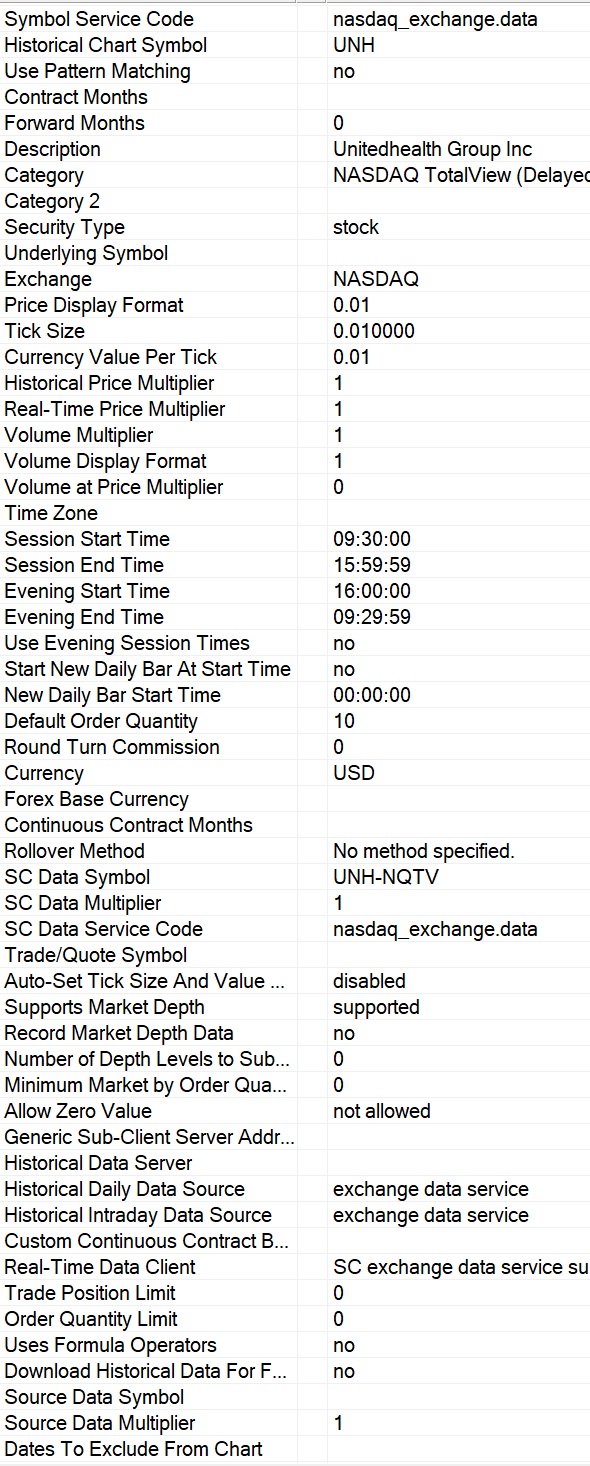Select the Description row label

pos(53,149)
